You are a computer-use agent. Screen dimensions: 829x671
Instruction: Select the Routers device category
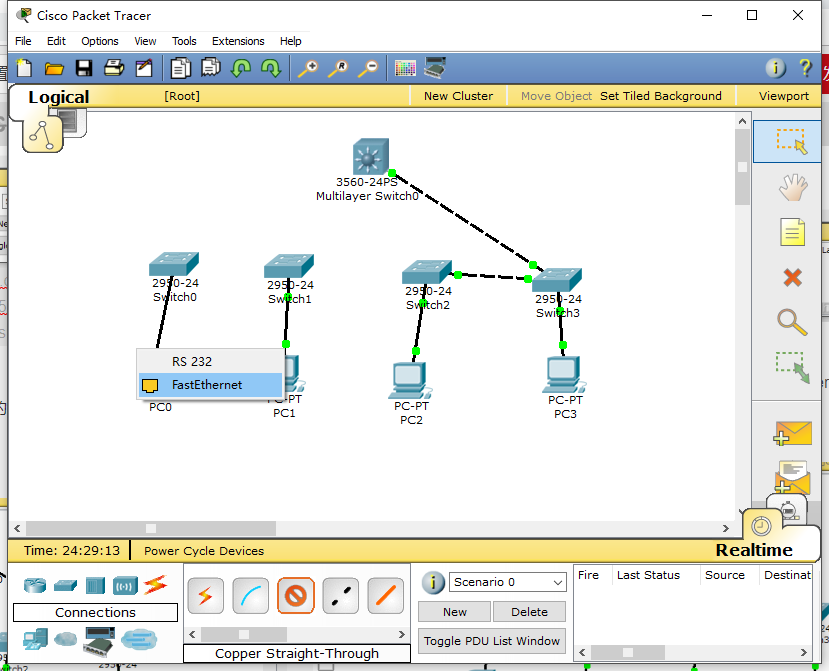point(35,585)
